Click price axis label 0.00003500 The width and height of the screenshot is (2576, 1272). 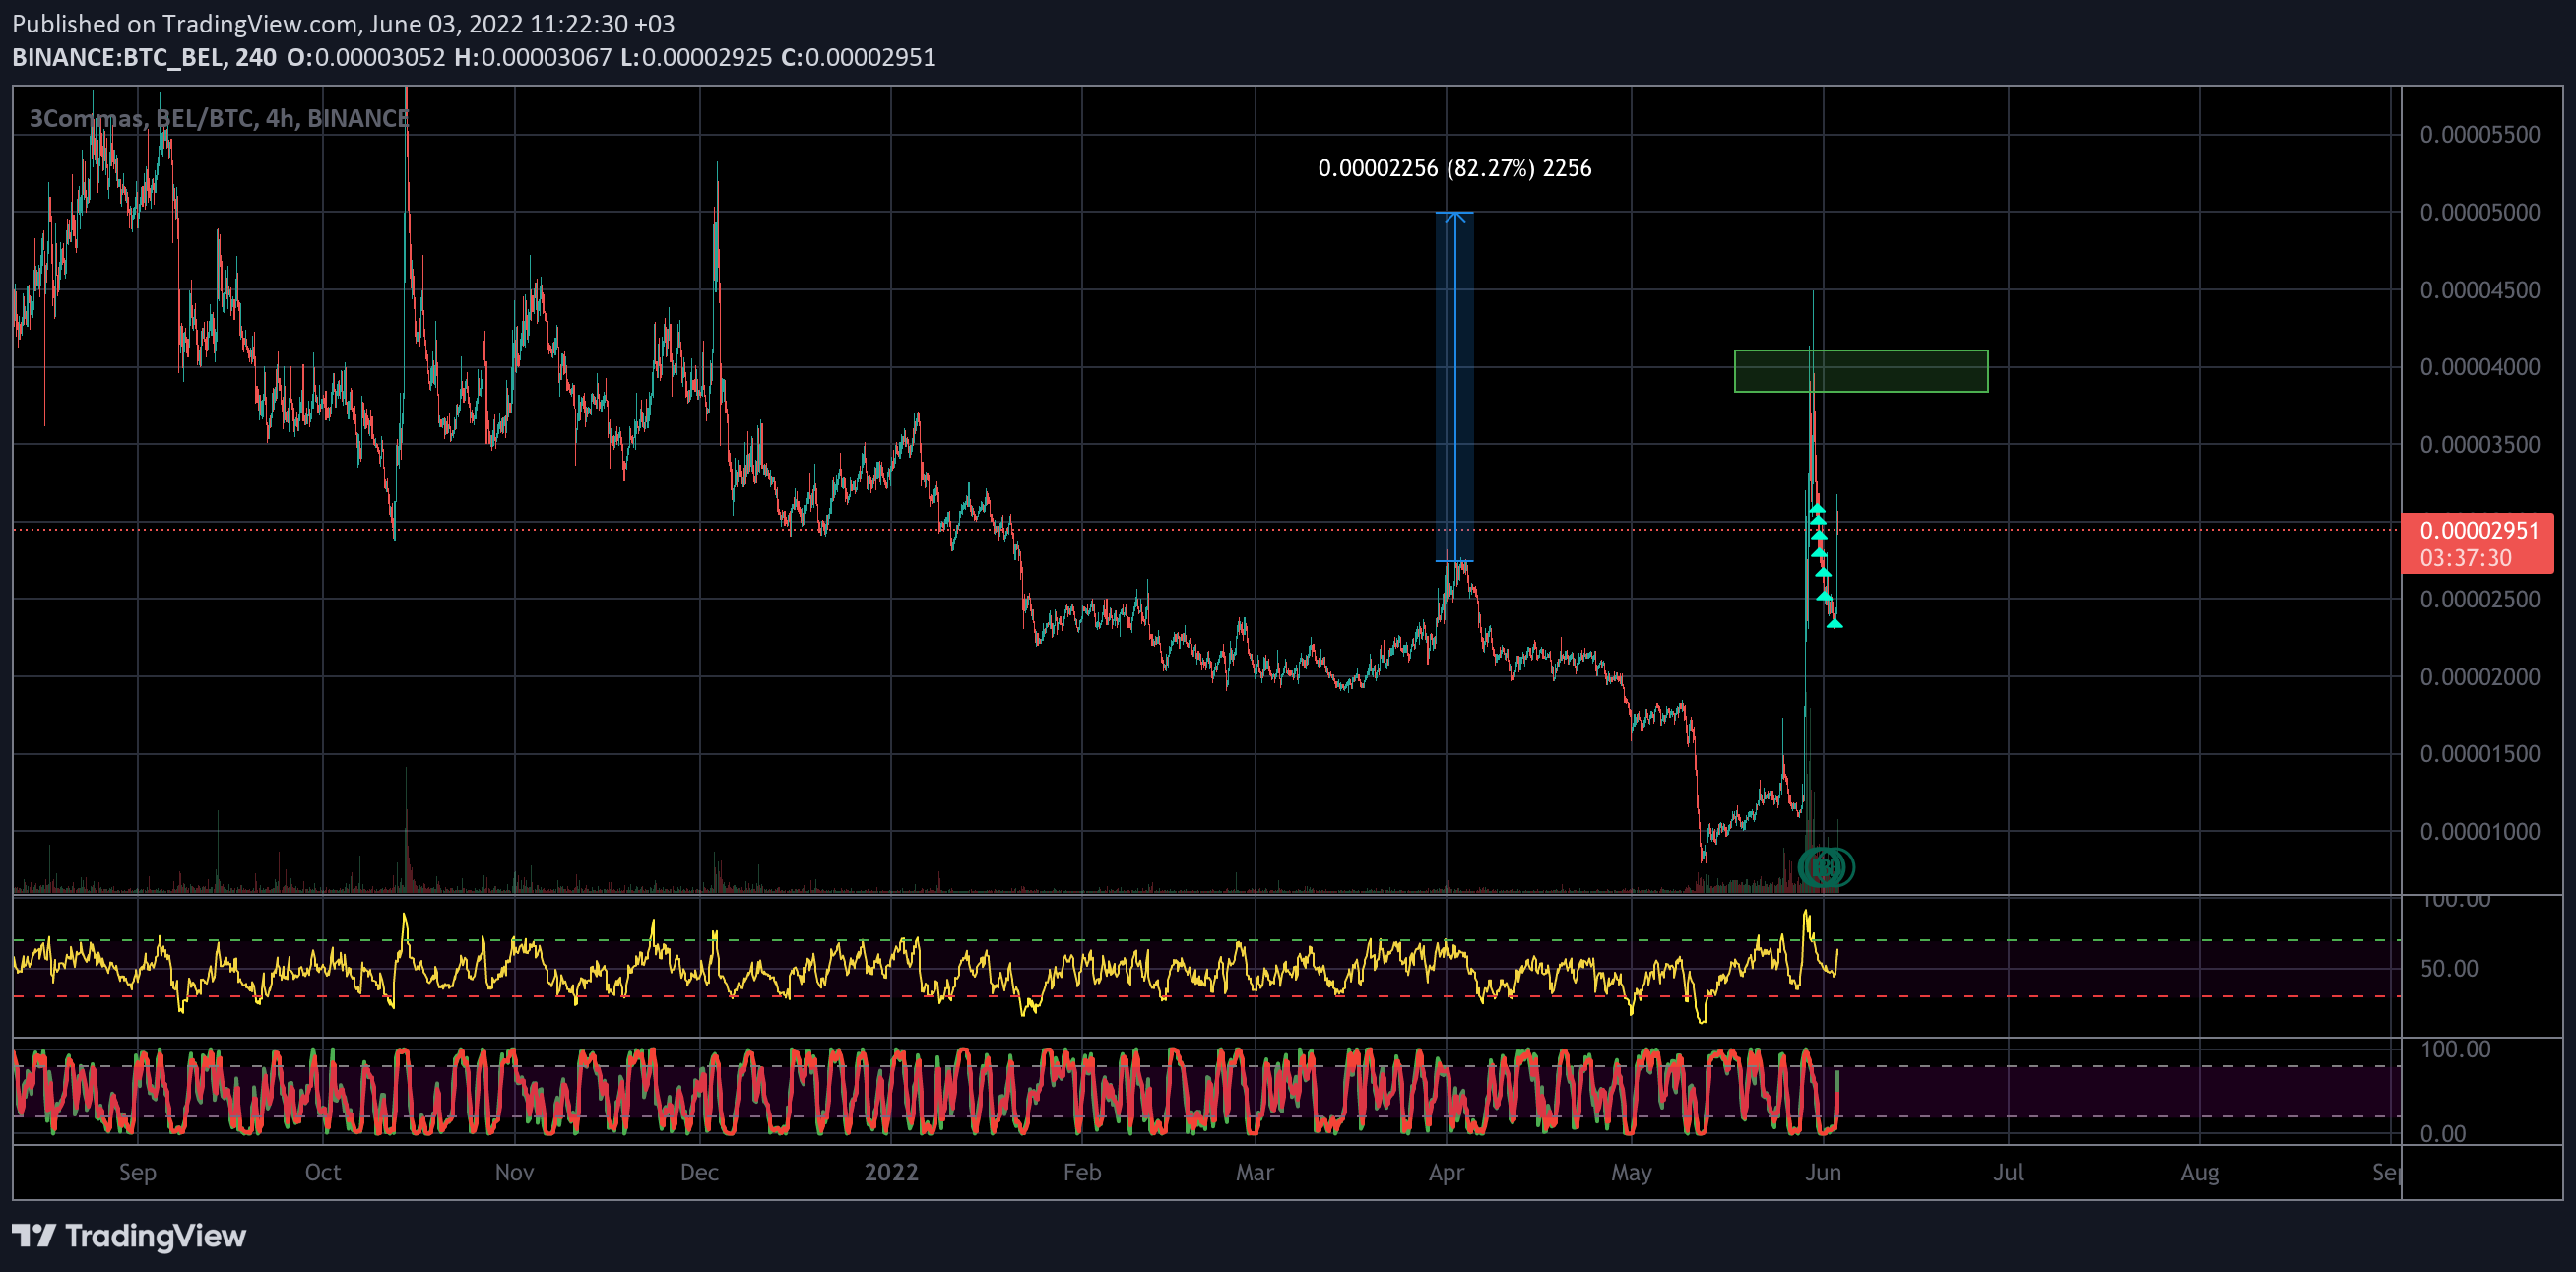click(x=2479, y=445)
